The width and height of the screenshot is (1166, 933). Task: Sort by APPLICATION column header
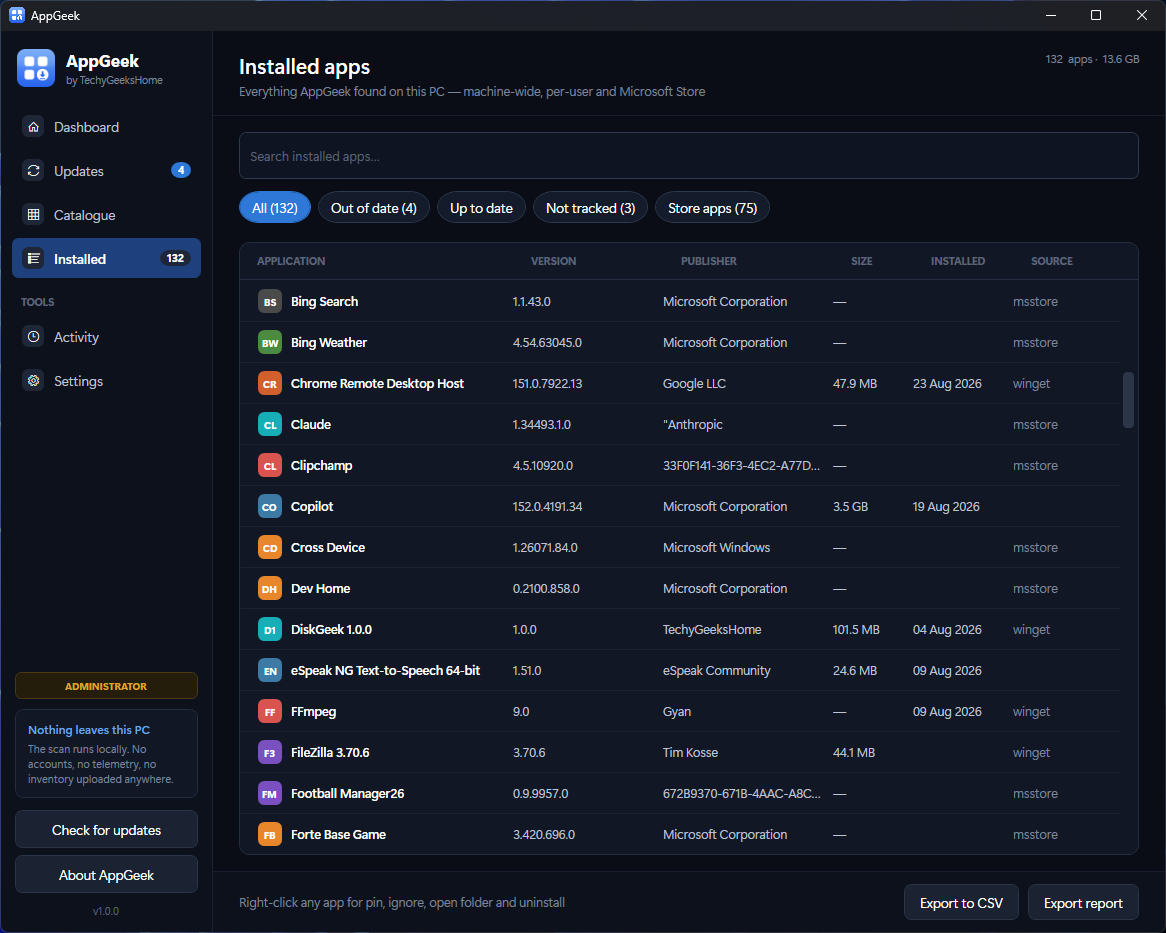[291, 261]
